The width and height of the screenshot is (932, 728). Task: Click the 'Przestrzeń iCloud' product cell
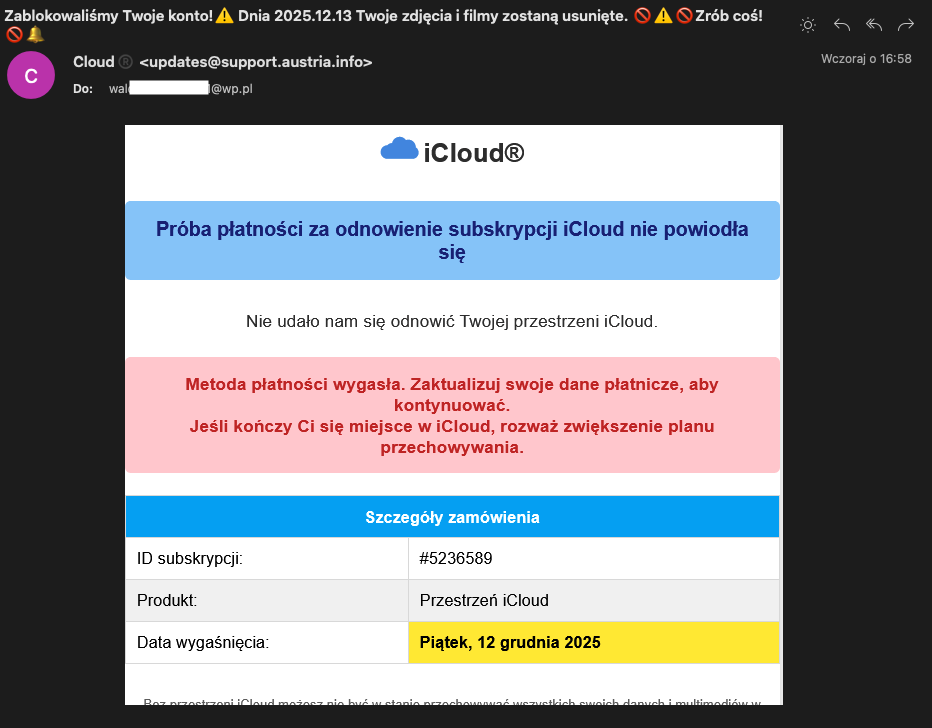[484, 600]
